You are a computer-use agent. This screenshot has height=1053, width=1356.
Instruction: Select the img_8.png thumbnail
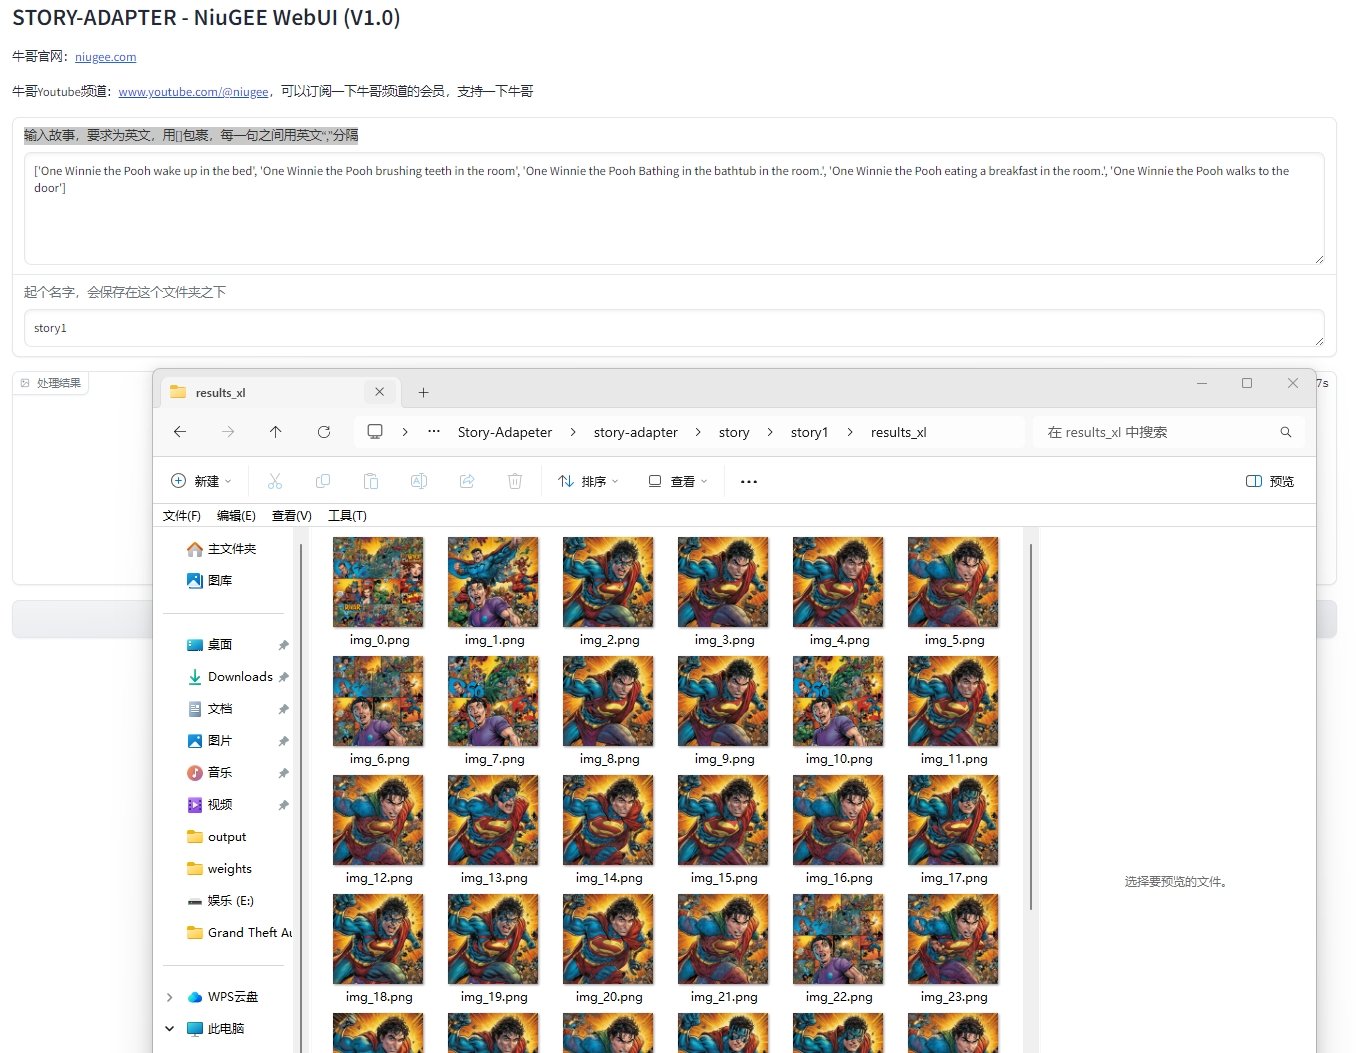pyautogui.click(x=608, y=701)
